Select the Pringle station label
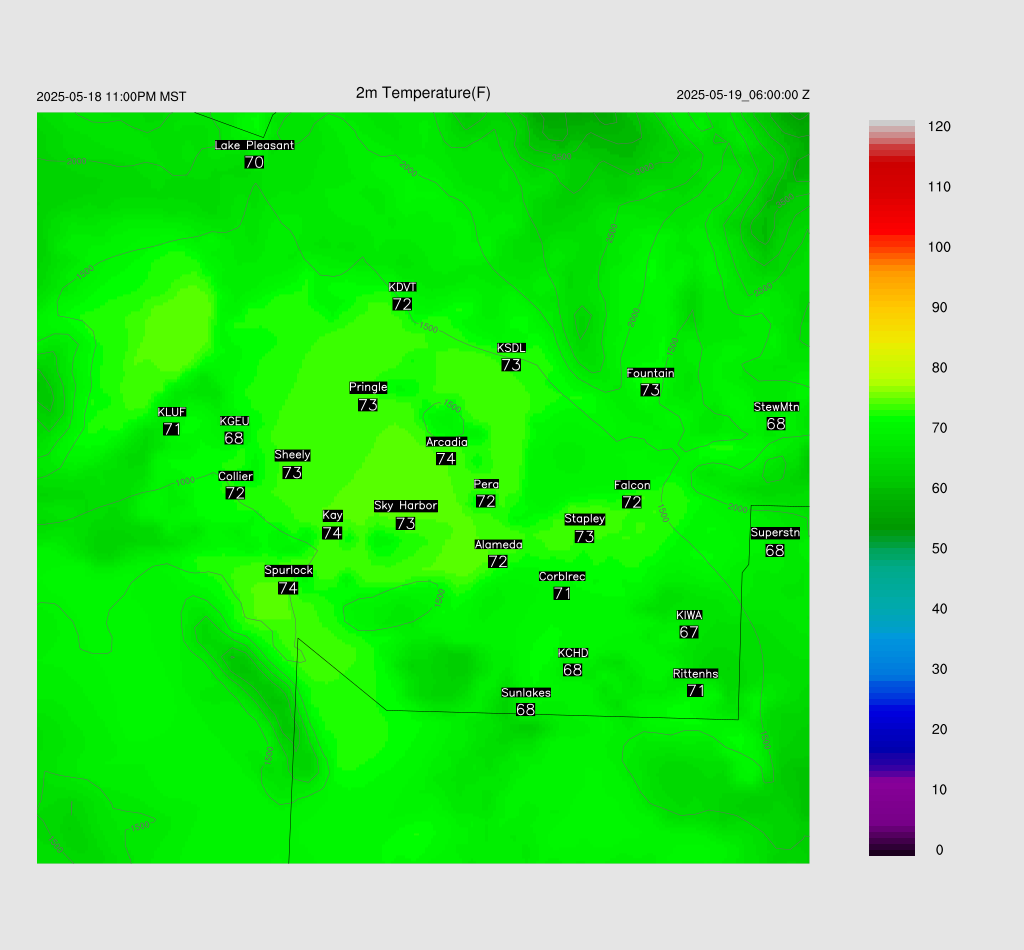1024x950 pixels. [x=368, y=387]
